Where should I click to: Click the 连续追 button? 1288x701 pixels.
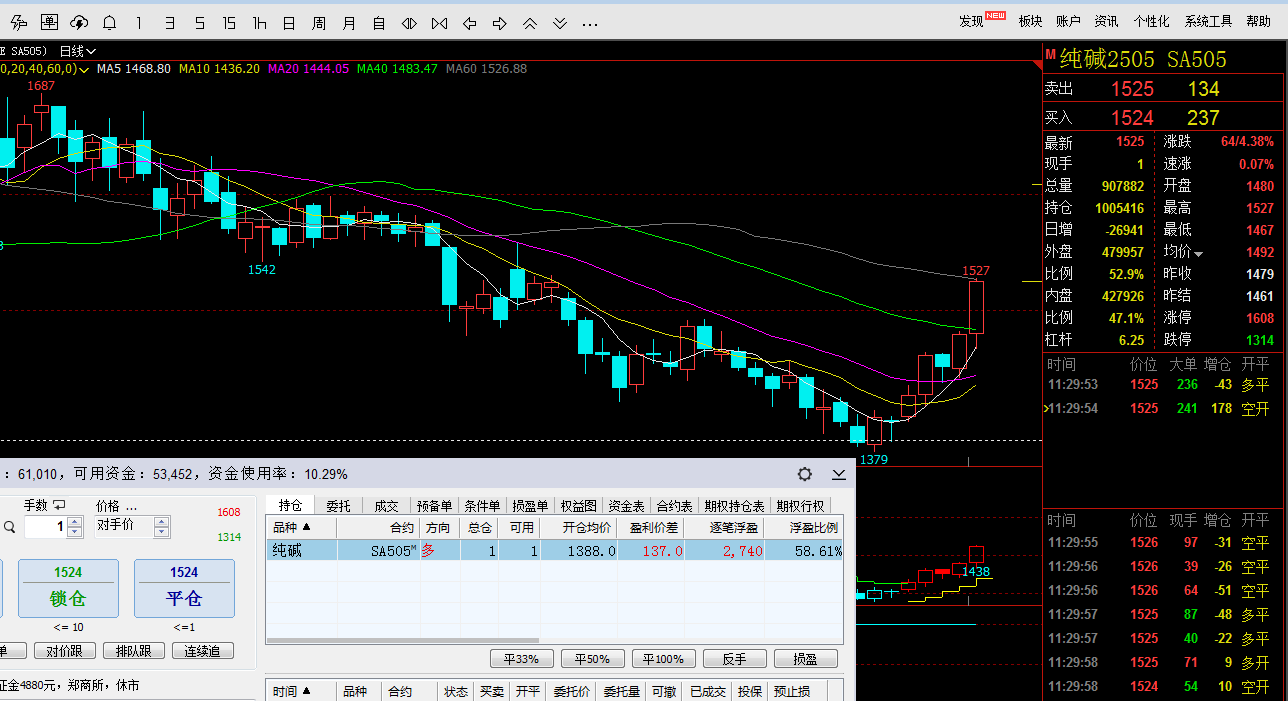click(x=202, y=651)
